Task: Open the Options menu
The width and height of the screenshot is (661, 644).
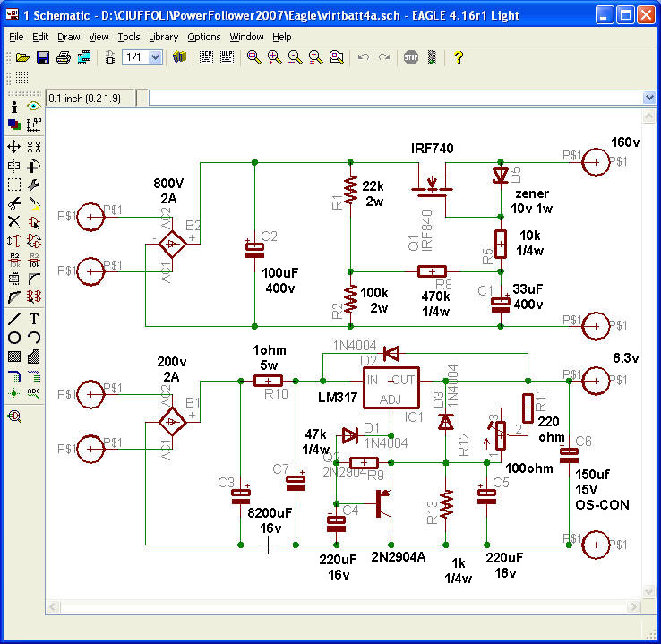Action: [x=204, y=37]
